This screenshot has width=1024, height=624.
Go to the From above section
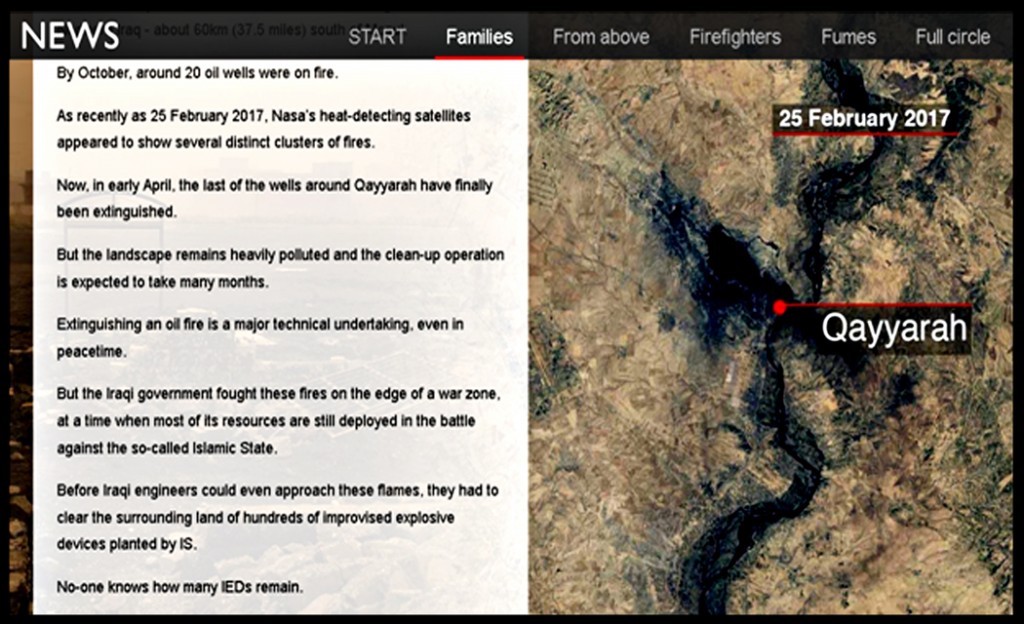click(601, 37)
